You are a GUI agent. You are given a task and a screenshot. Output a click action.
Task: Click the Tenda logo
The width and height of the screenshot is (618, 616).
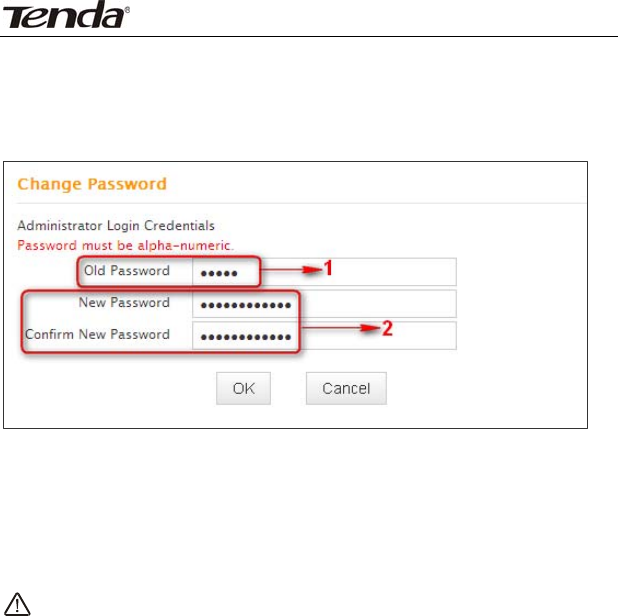66,15
